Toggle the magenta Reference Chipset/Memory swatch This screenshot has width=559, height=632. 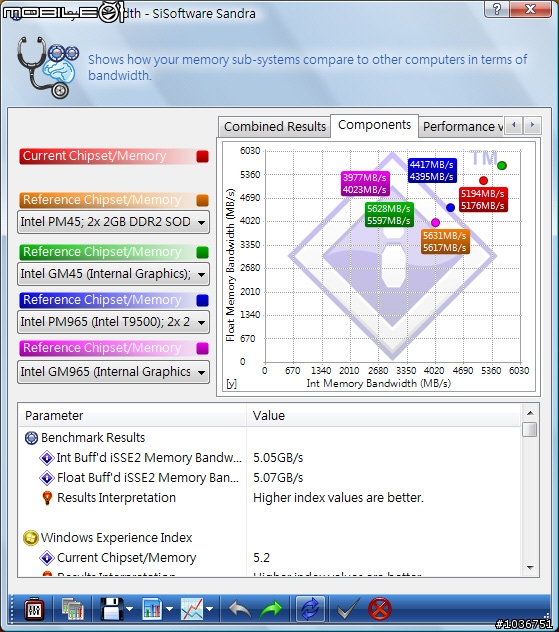coord(202,348)
